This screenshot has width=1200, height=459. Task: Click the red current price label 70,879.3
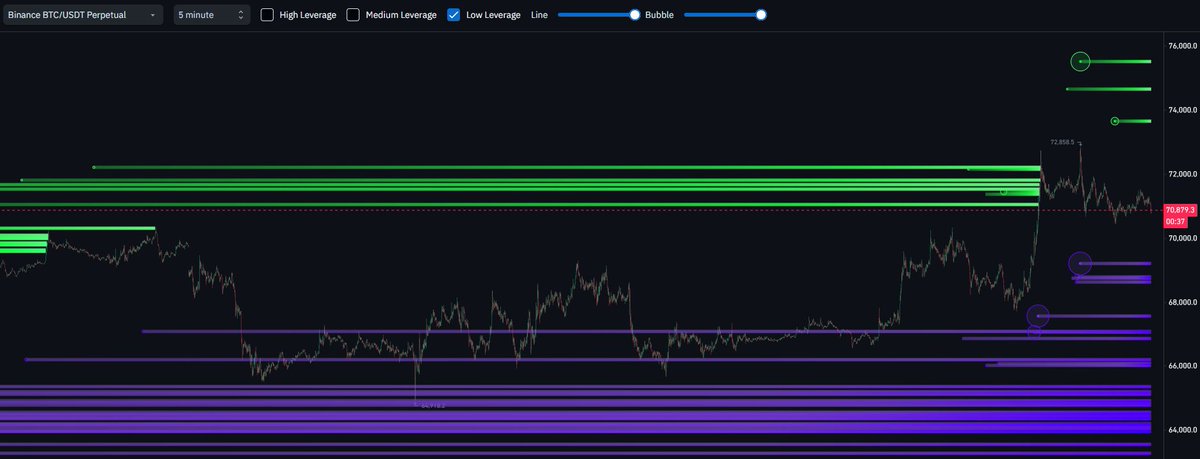(1182, 210)
